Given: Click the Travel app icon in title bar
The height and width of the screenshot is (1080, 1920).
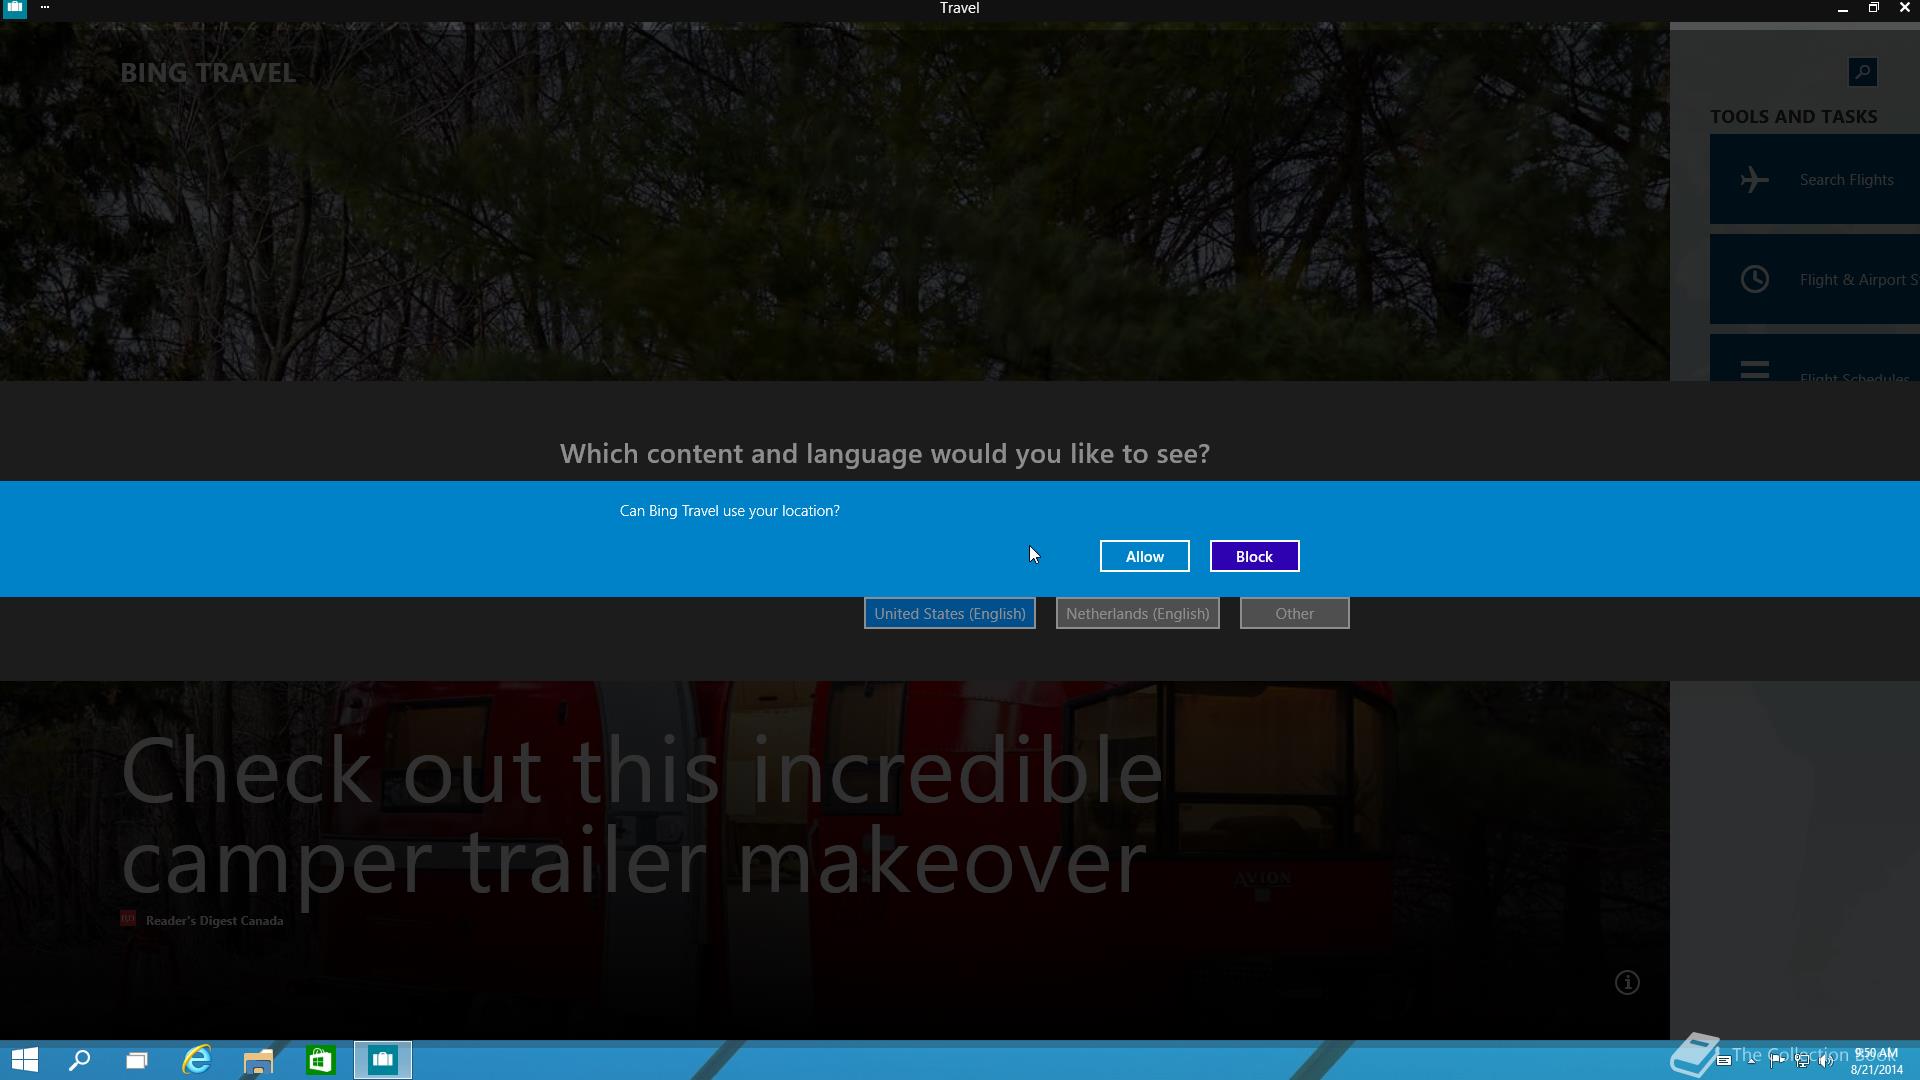Looking at the screenshot, I should coord(15,8).
